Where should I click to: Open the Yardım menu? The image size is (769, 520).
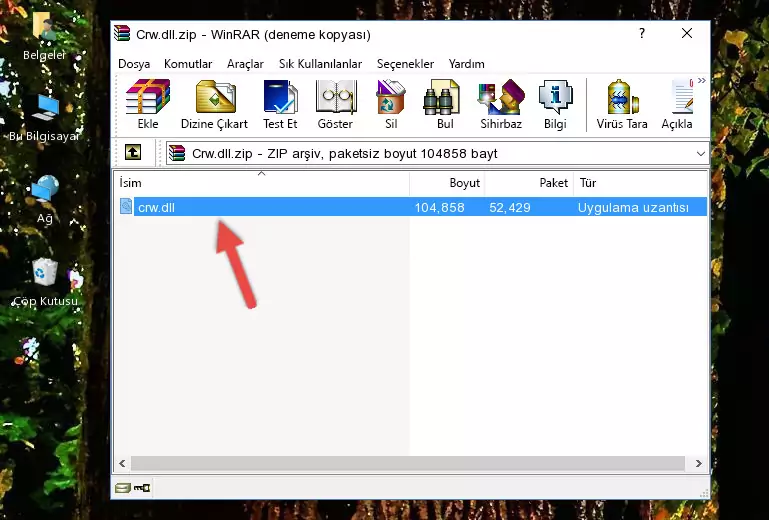[466, 64]
